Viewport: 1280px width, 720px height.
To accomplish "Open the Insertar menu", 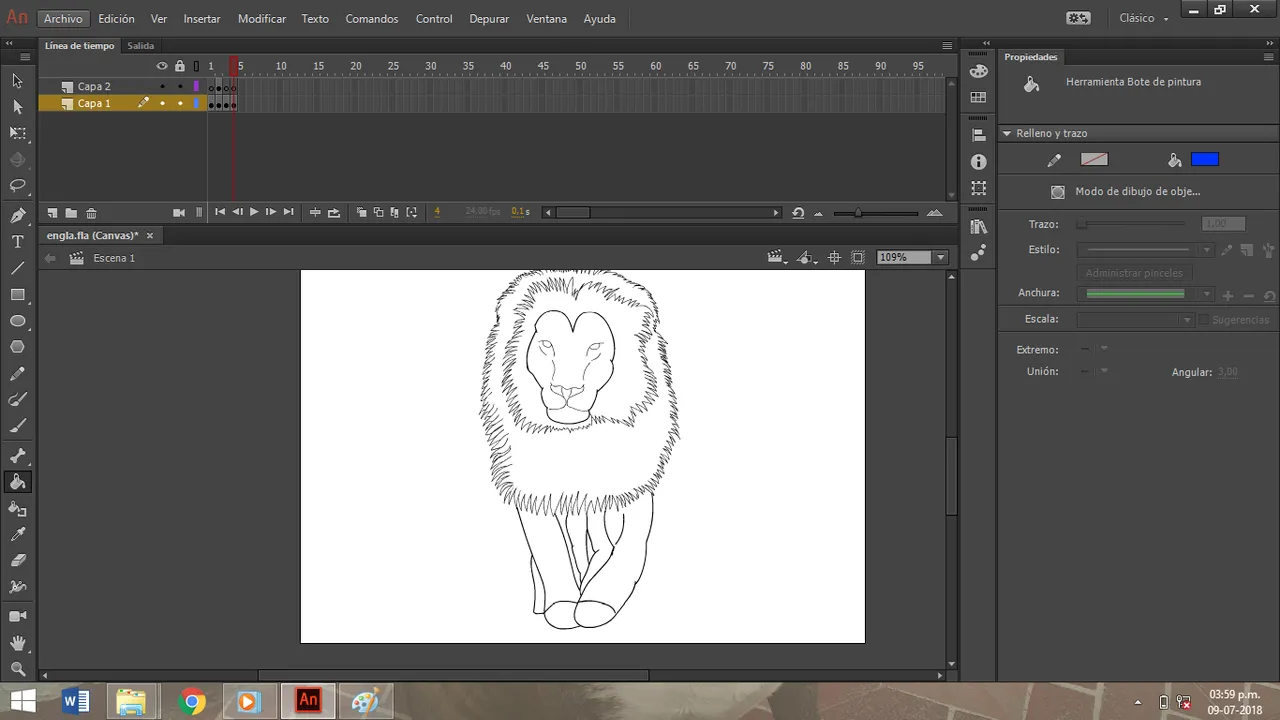I will [202, 19].
